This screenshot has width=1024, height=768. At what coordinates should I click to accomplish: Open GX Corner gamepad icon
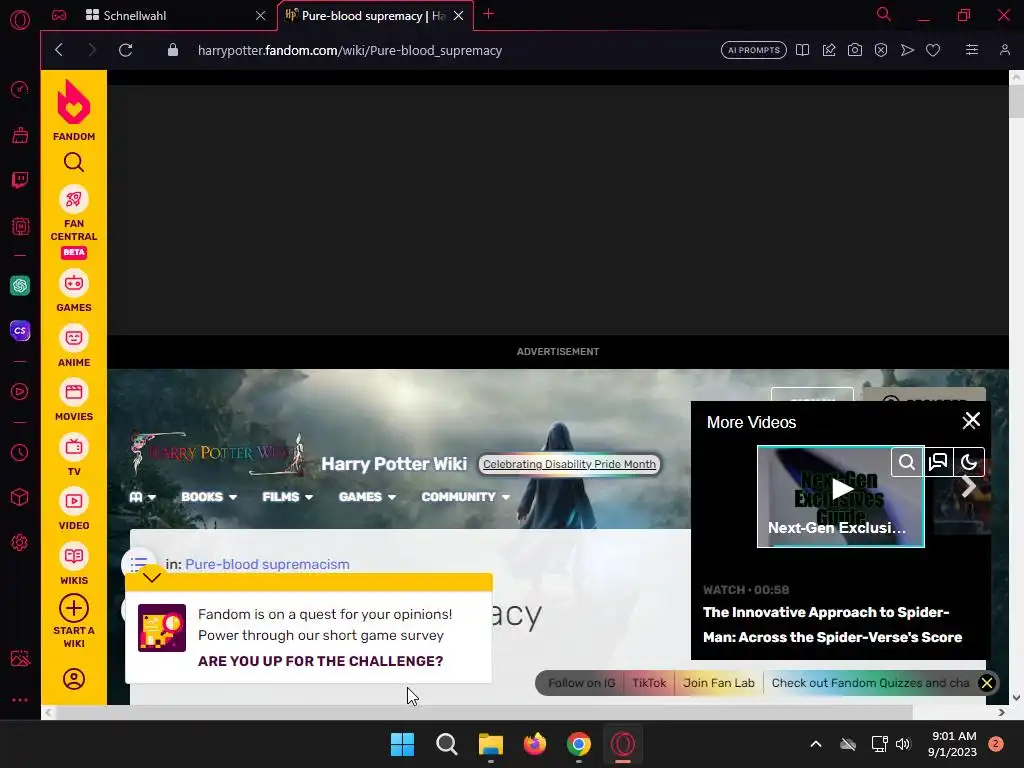[x=59, y=15]
